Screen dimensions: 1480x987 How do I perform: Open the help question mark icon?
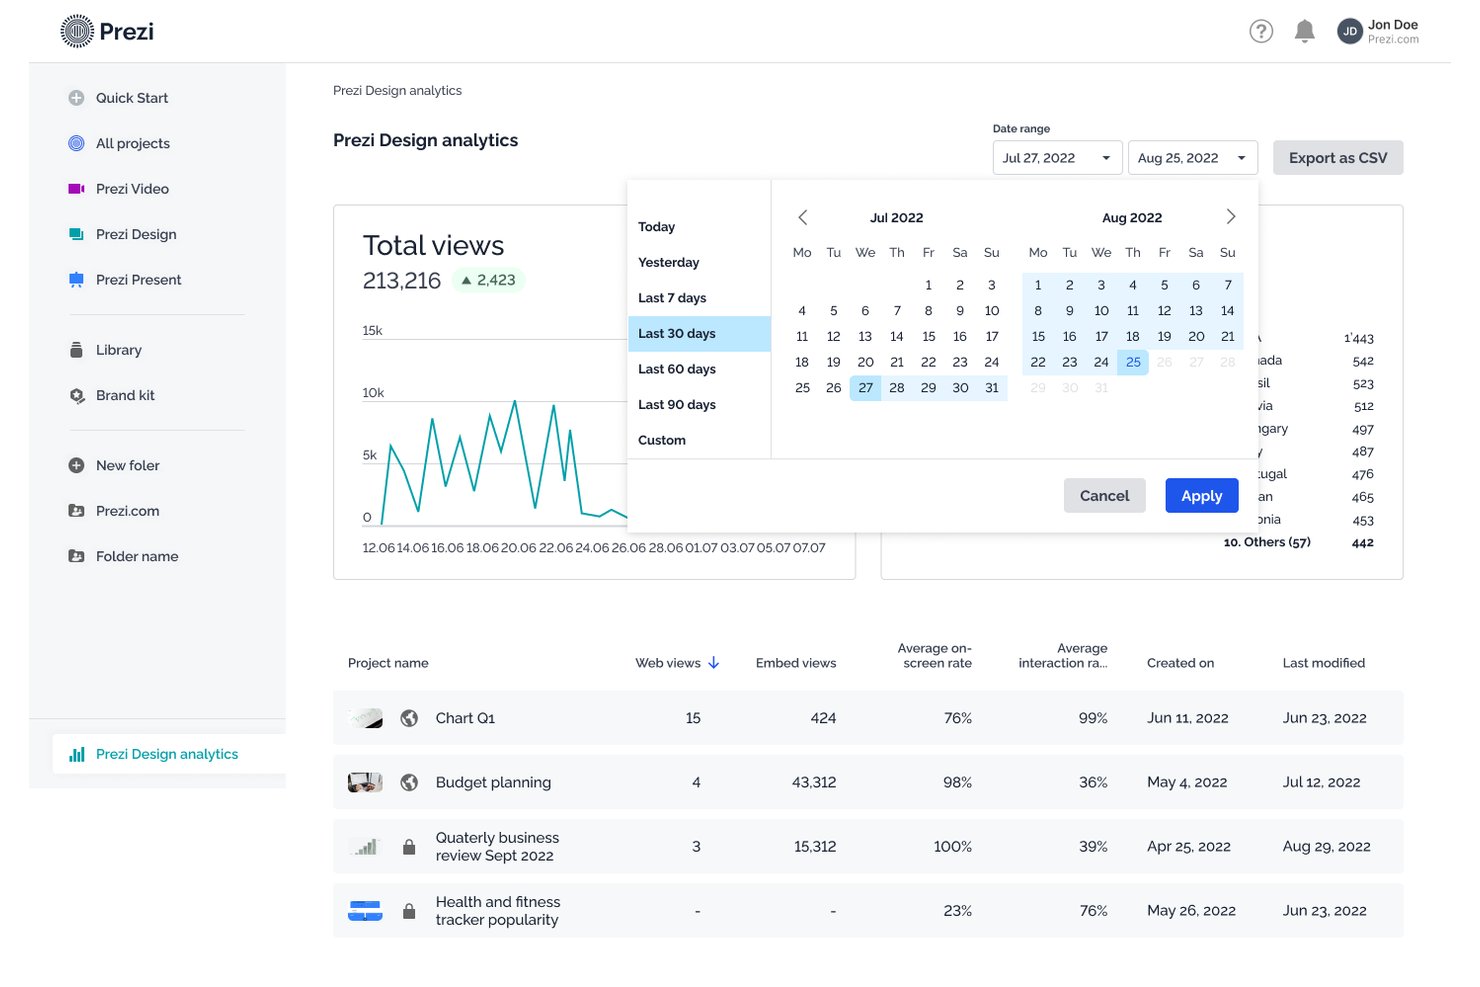coord(1261,31)
